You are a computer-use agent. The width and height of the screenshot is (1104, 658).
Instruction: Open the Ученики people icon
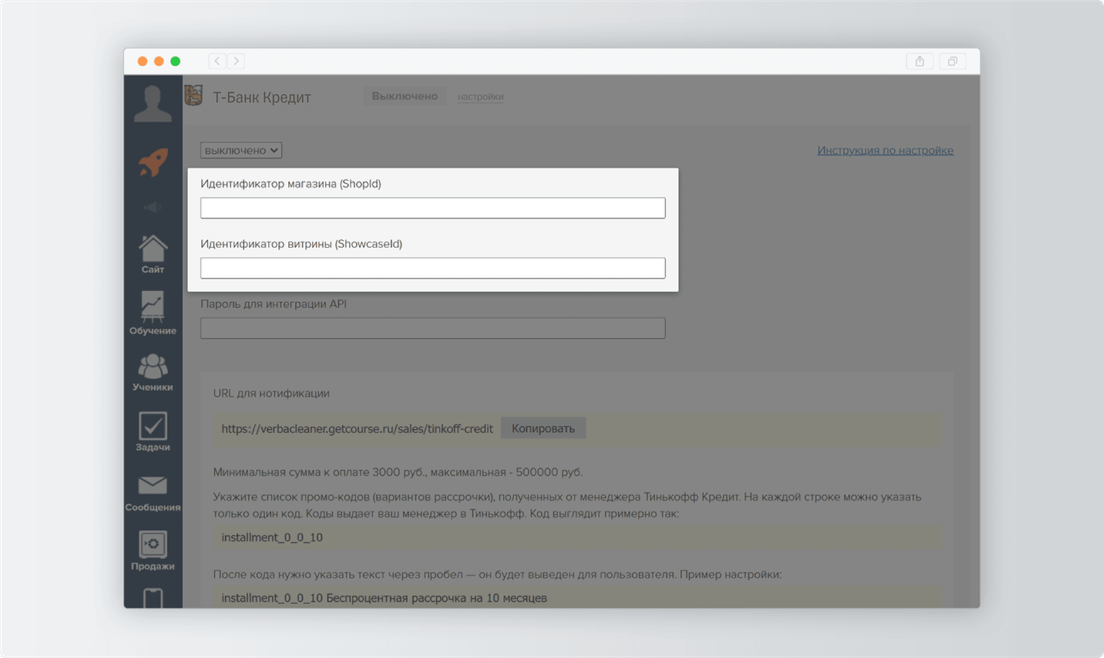tap(153, 367)
